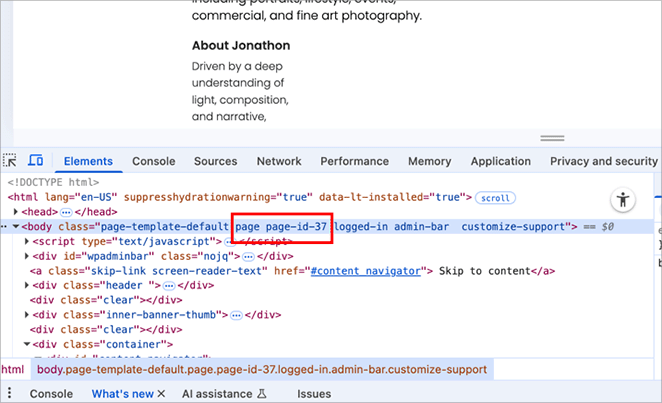Expand the inner-banner-thumb div node
The height and width of the screenshot is (403, 662).
click(x=26, y=314)
